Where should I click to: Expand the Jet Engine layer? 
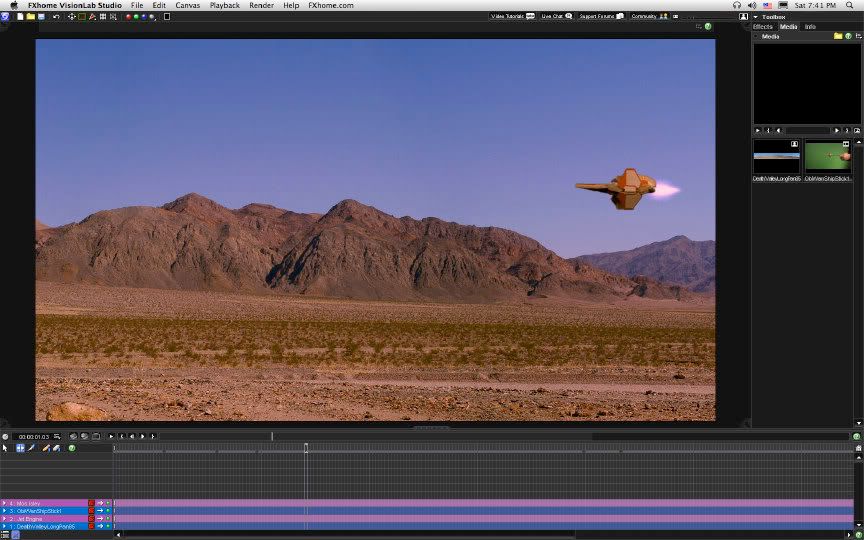tap(4, 519)
